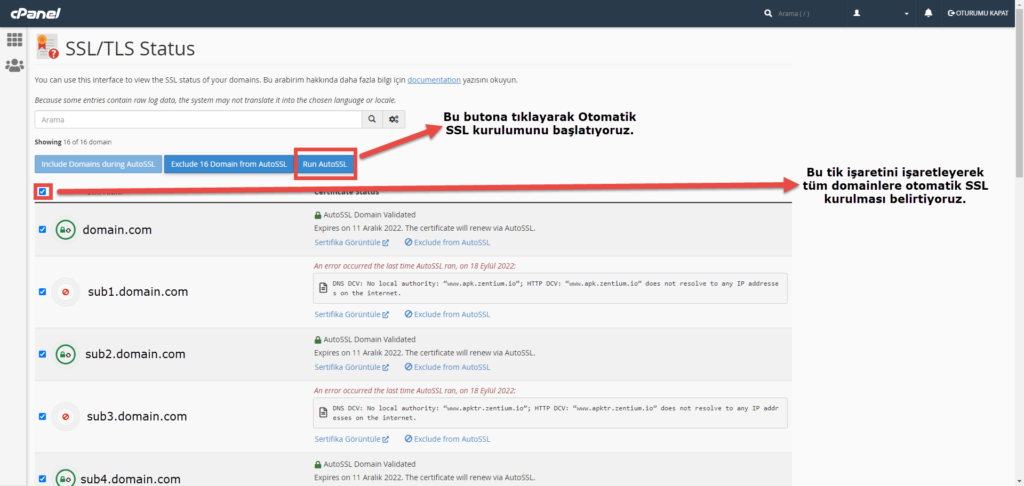Click Sertifika Görüntüle for domain.com
Screen dimensions: 1024x486
point(351,242)
